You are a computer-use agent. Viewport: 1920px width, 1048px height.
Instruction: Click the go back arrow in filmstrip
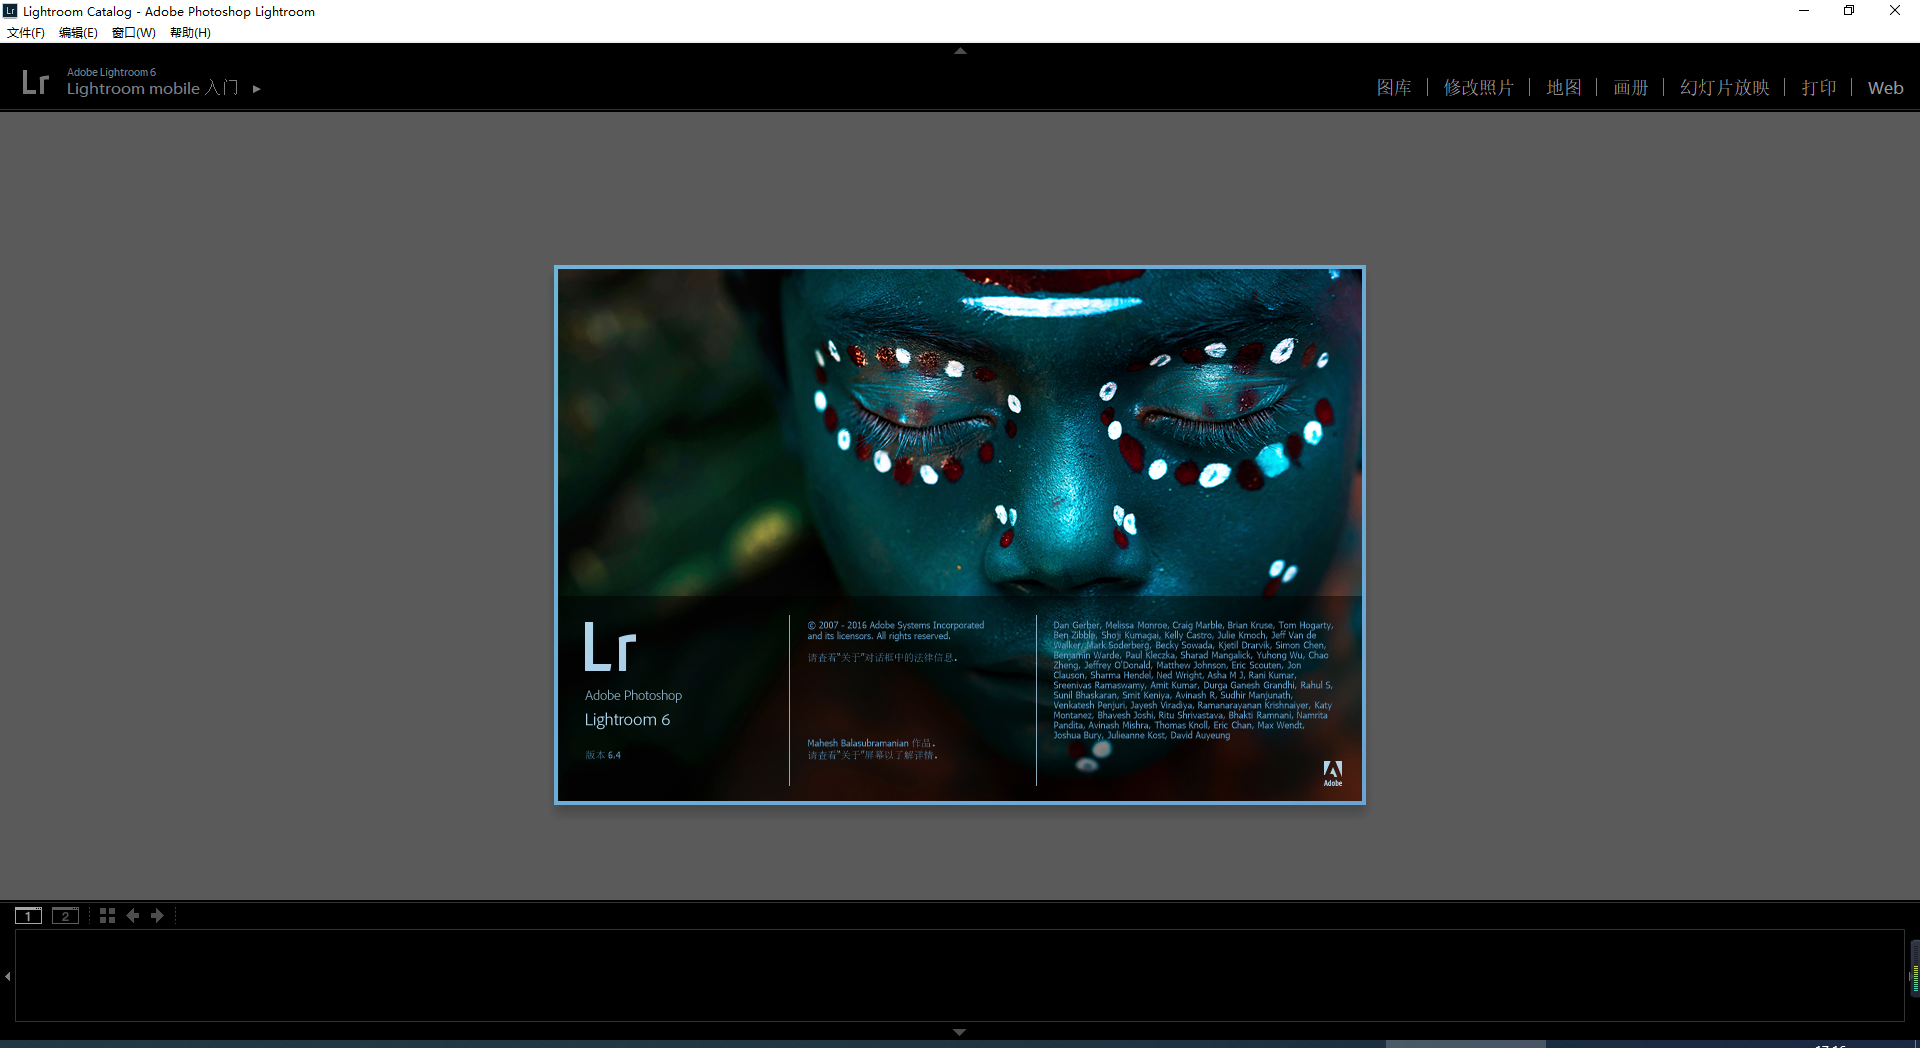pos(132,916)
